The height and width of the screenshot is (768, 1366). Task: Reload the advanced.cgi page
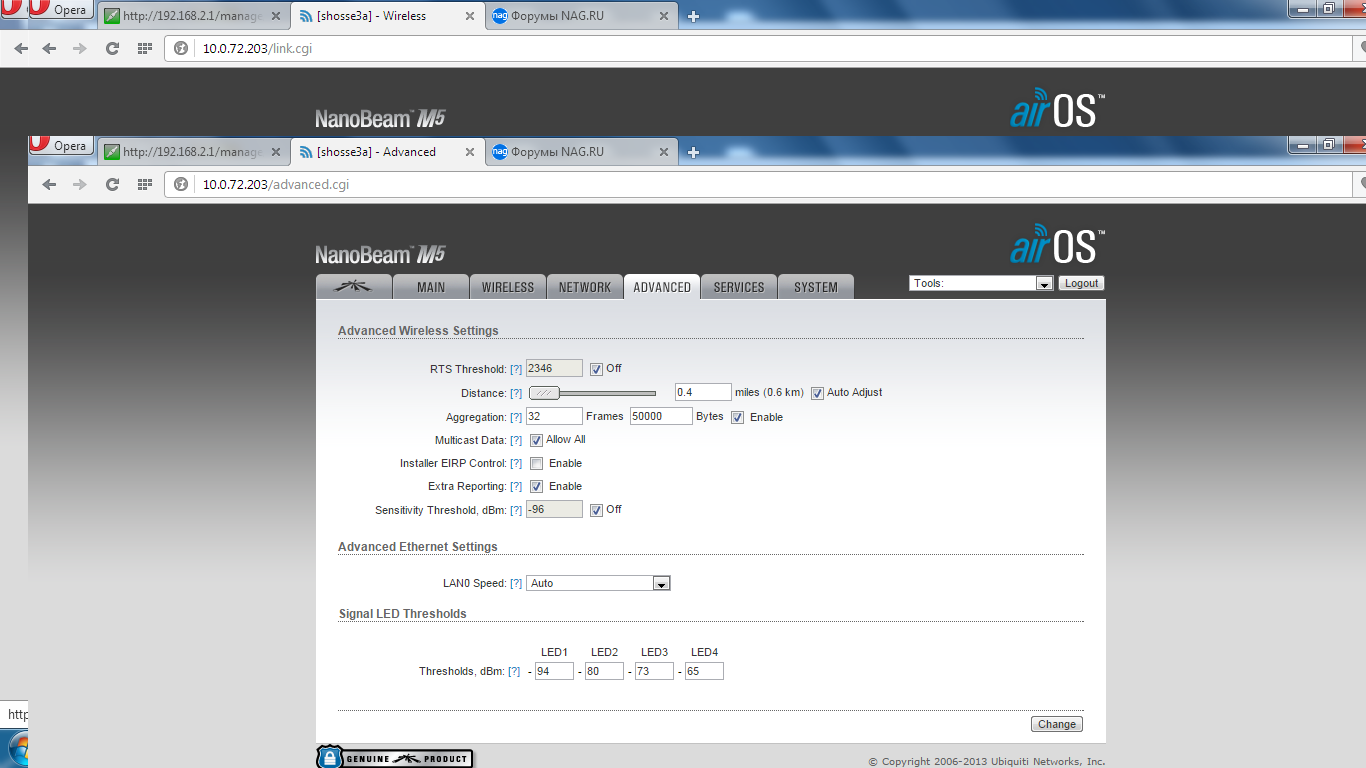(112, 184)
